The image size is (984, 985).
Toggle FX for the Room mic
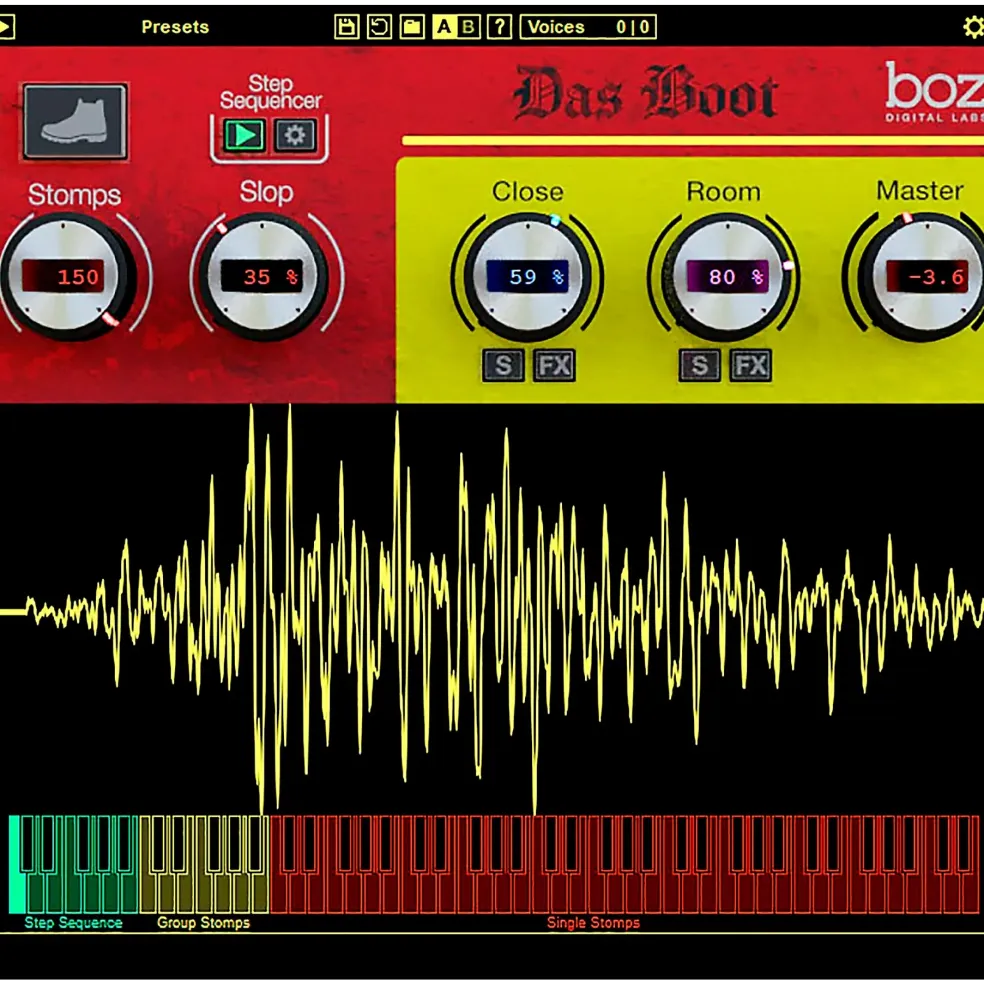coord(750,365)
